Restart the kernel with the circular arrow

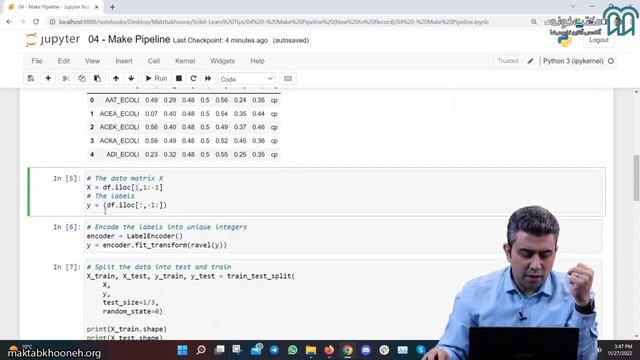(193, 78)
